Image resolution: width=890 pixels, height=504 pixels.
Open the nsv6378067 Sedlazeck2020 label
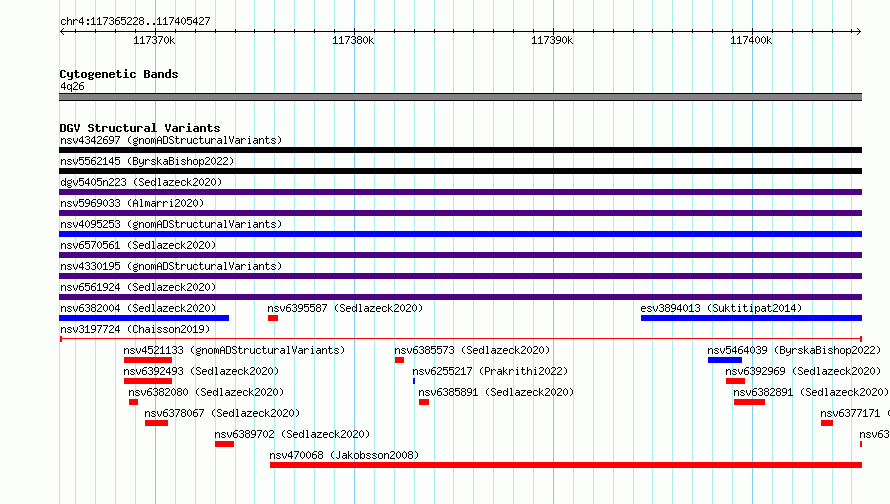click(x=222, y=413)
